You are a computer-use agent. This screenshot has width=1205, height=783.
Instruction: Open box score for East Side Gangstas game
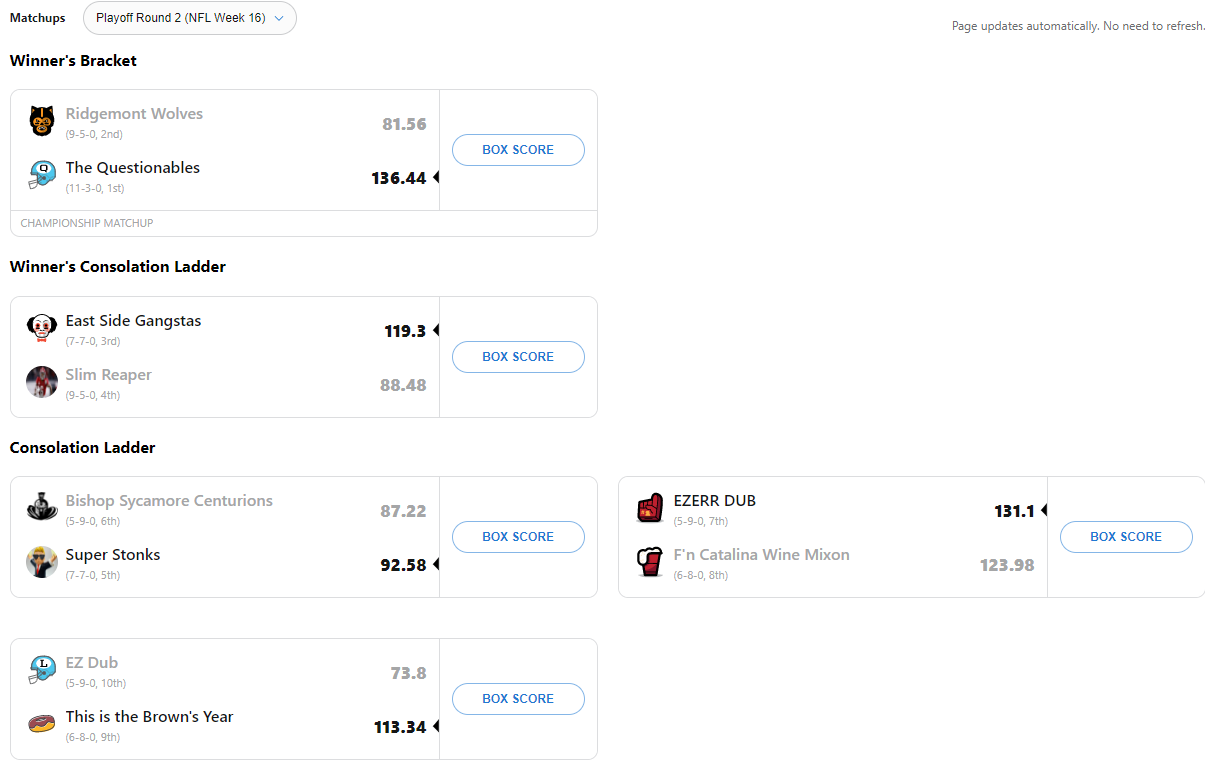coord(518,357)
